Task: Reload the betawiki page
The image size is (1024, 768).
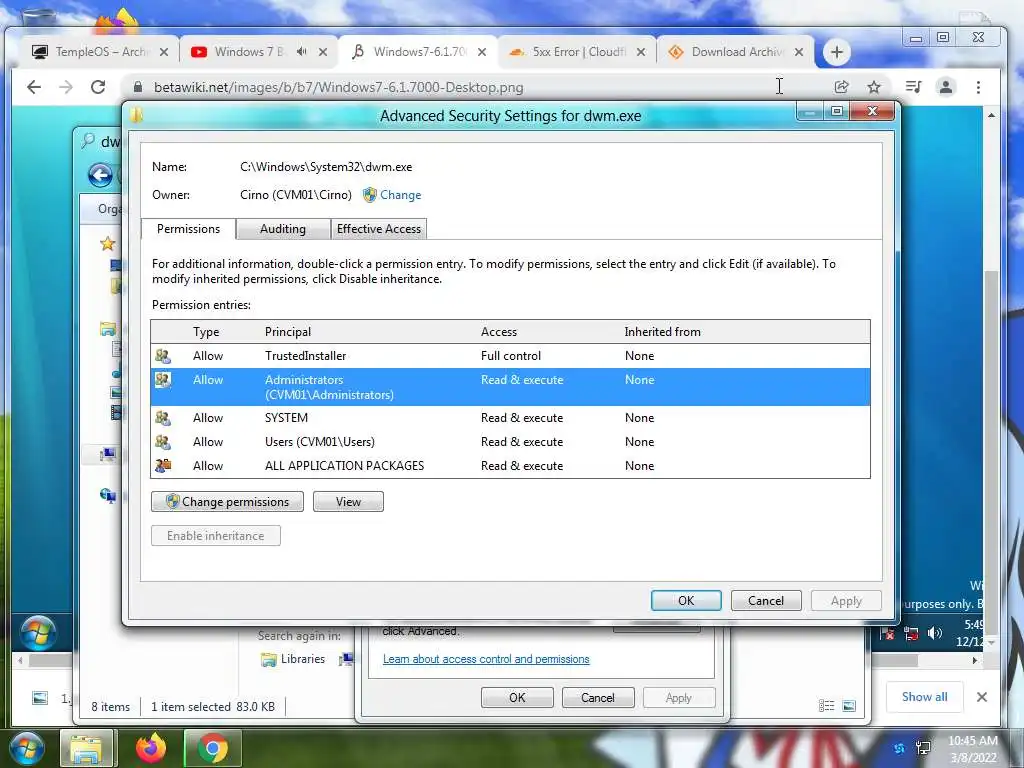Action: tap(98, 87)
